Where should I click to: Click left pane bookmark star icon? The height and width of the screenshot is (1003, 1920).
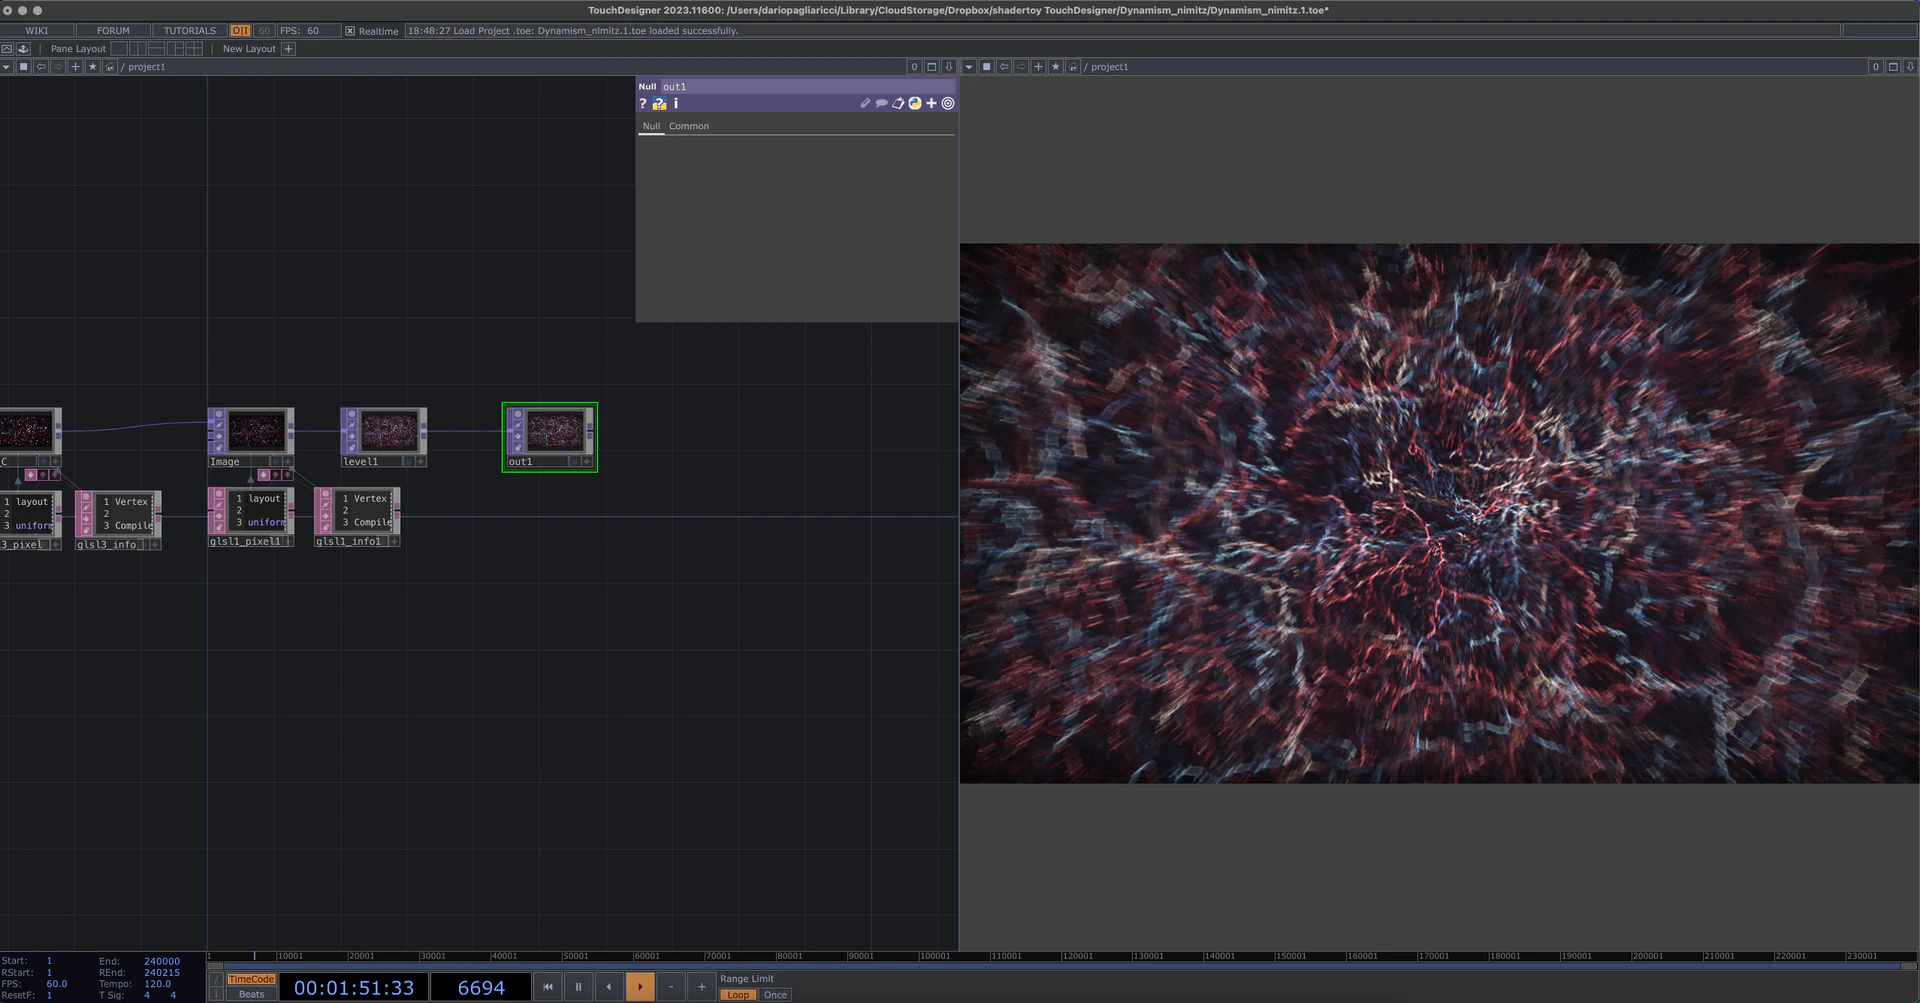click(x=93, y=67)
